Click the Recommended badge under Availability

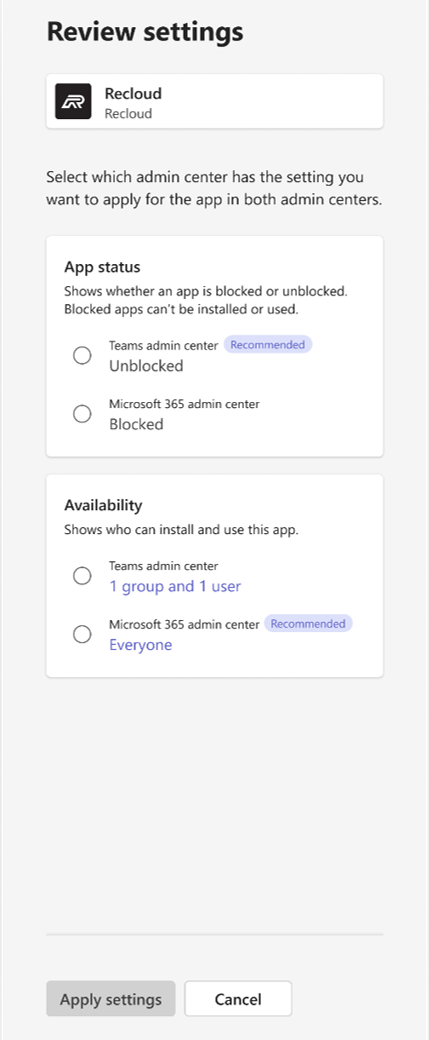(308, 623)
